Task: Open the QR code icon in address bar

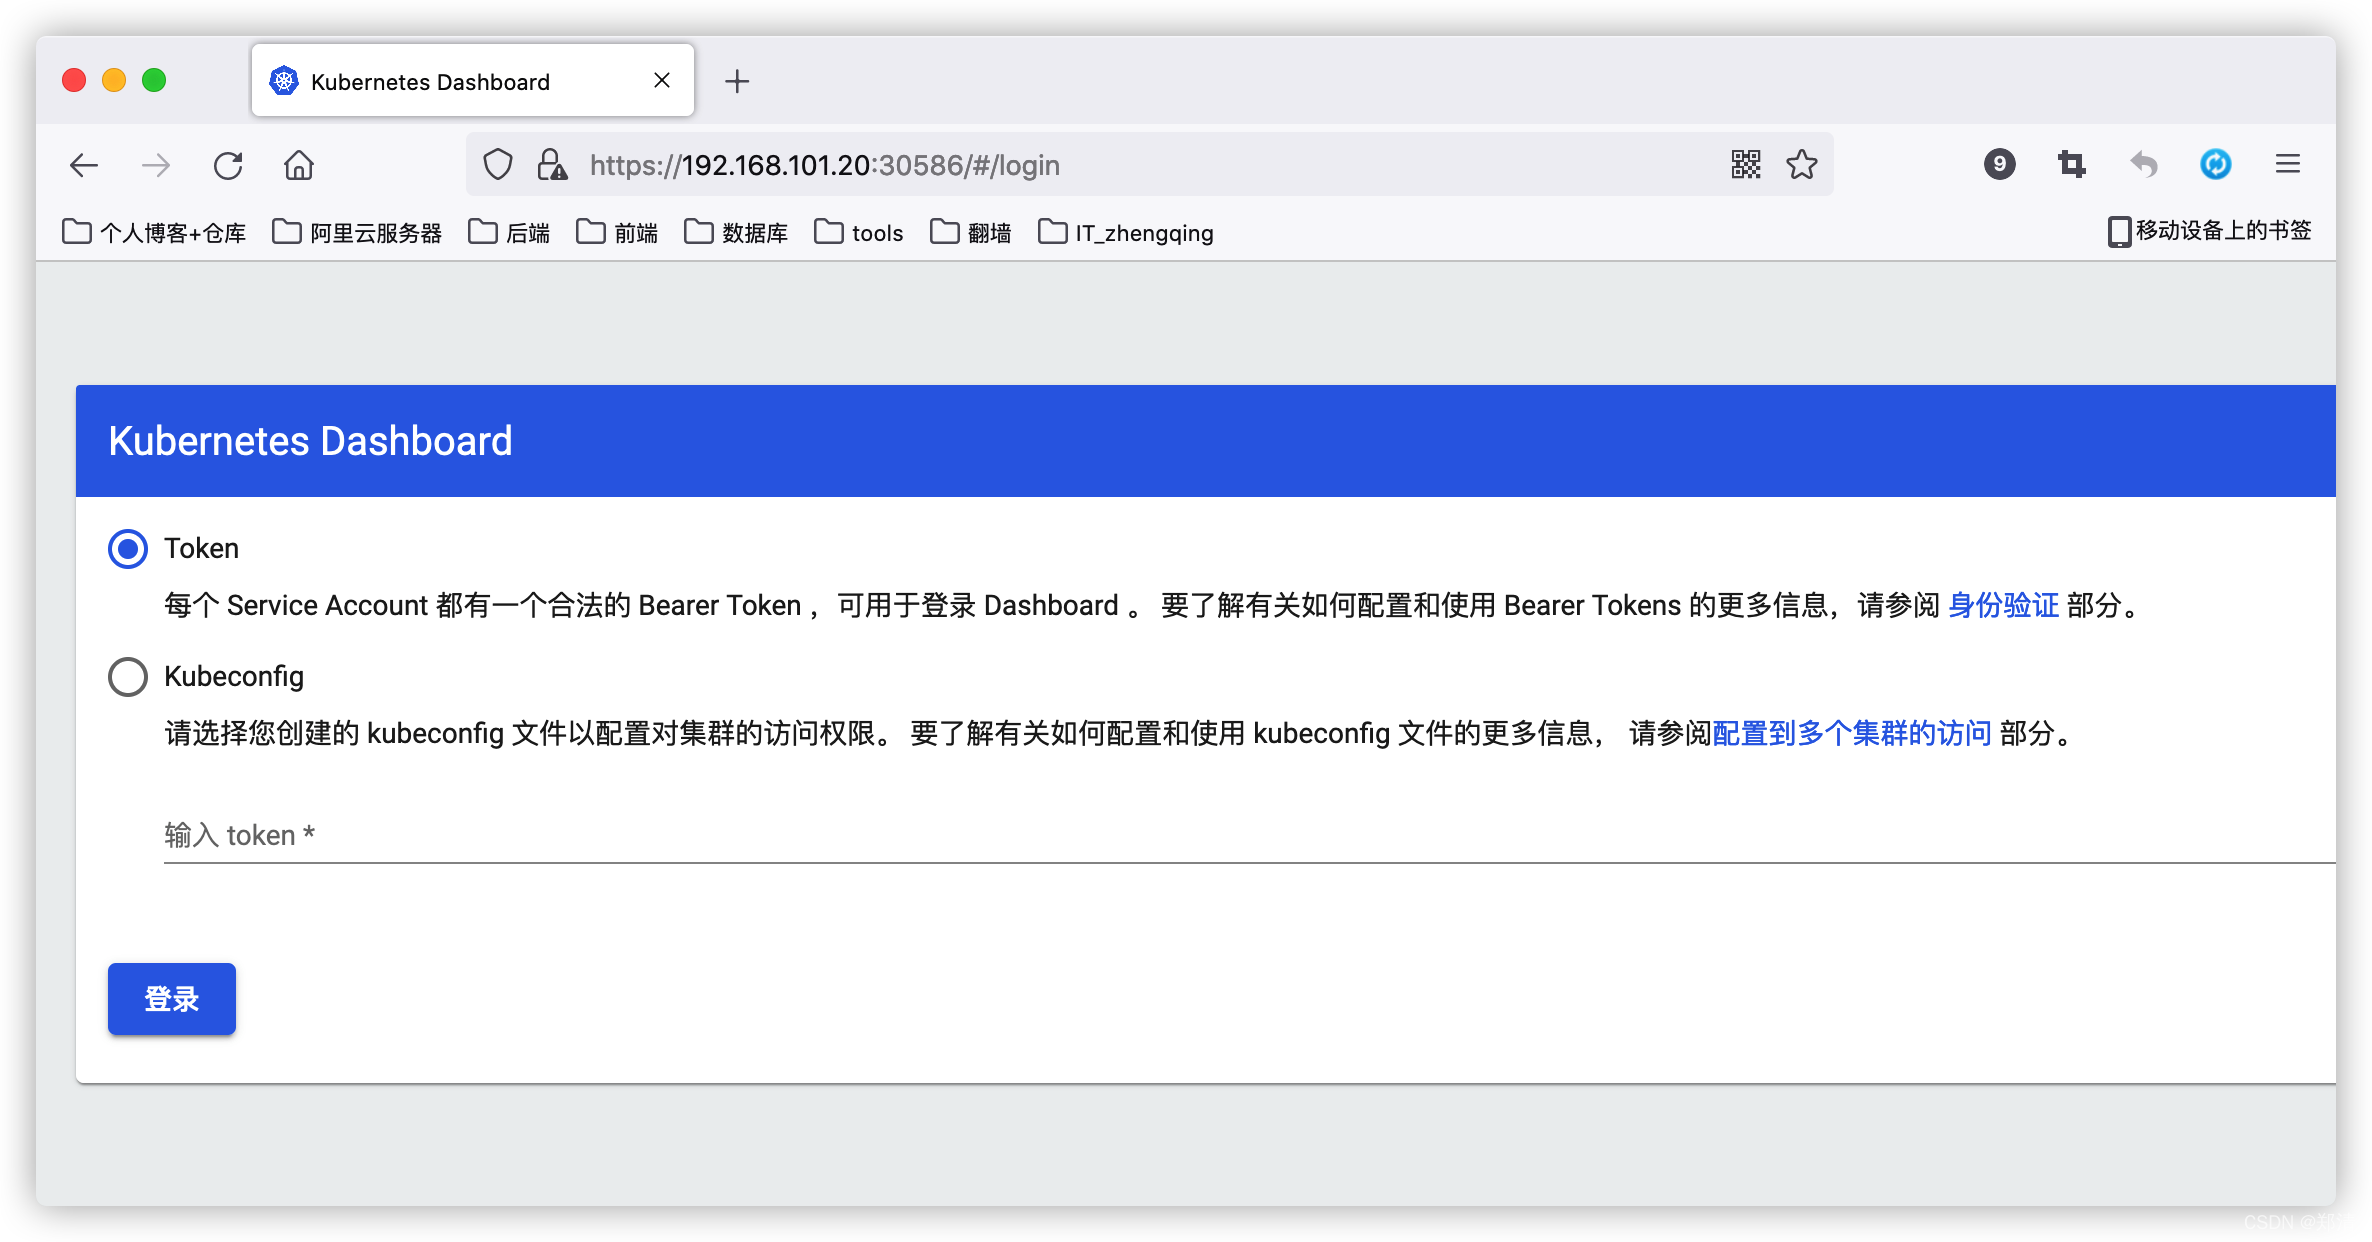Action: tap(1746, 164)
